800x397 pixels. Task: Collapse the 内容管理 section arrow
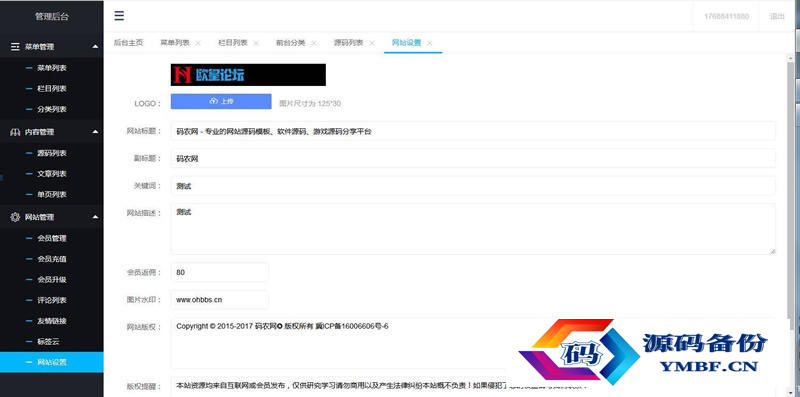point(95,132)
